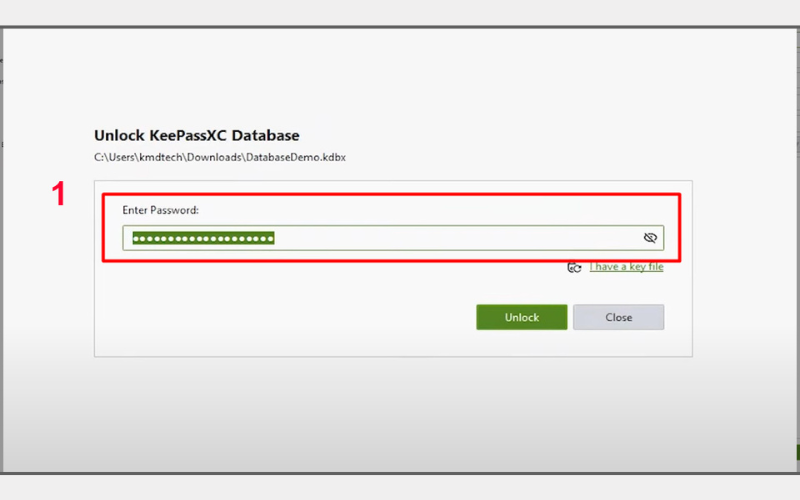Toggle password visibility with the eye icon

[x=650, y=238]
